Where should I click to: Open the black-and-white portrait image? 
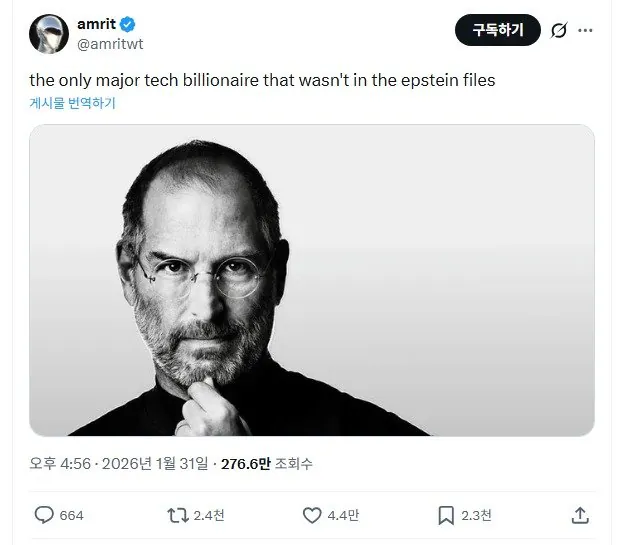click(312, 280)
